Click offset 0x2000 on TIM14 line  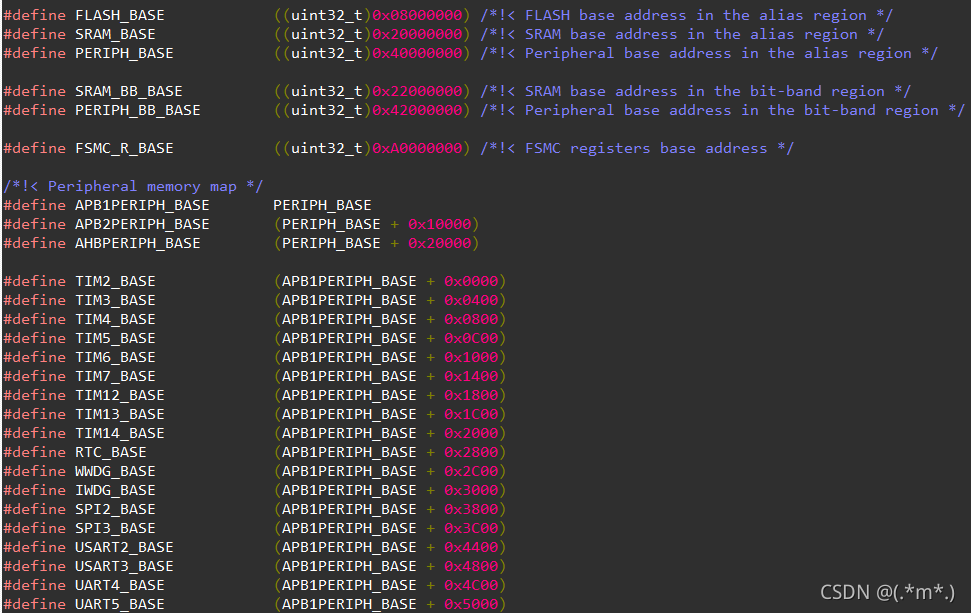[x=471, y=433]
